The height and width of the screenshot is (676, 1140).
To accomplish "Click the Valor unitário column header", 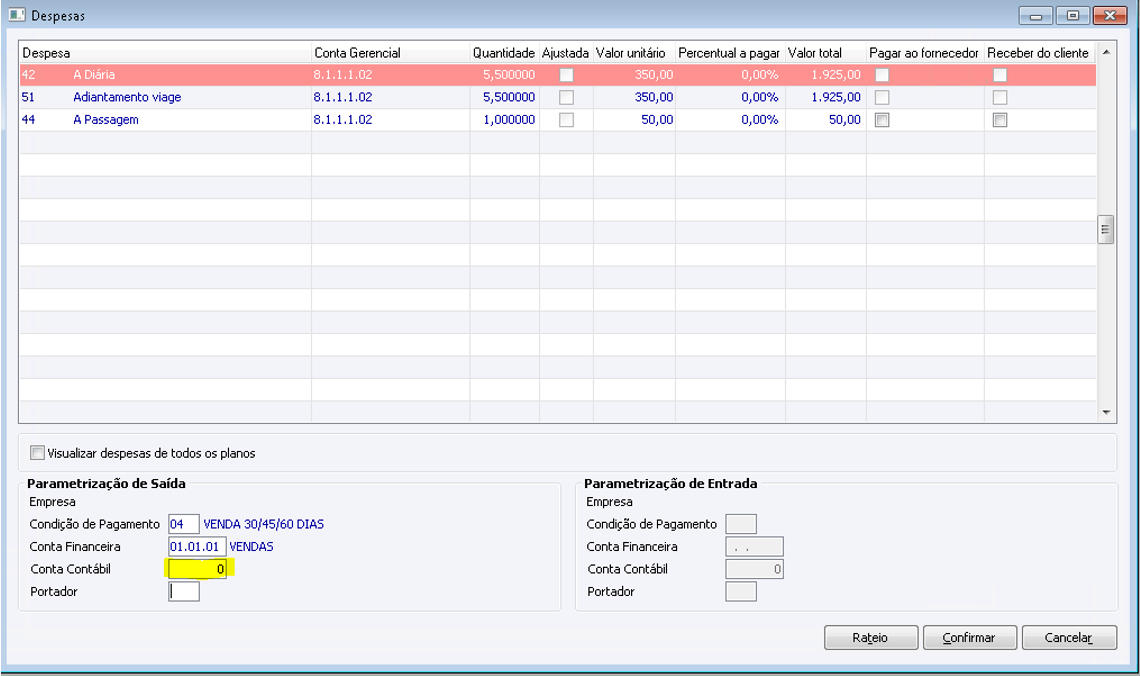I will (634, 52).
